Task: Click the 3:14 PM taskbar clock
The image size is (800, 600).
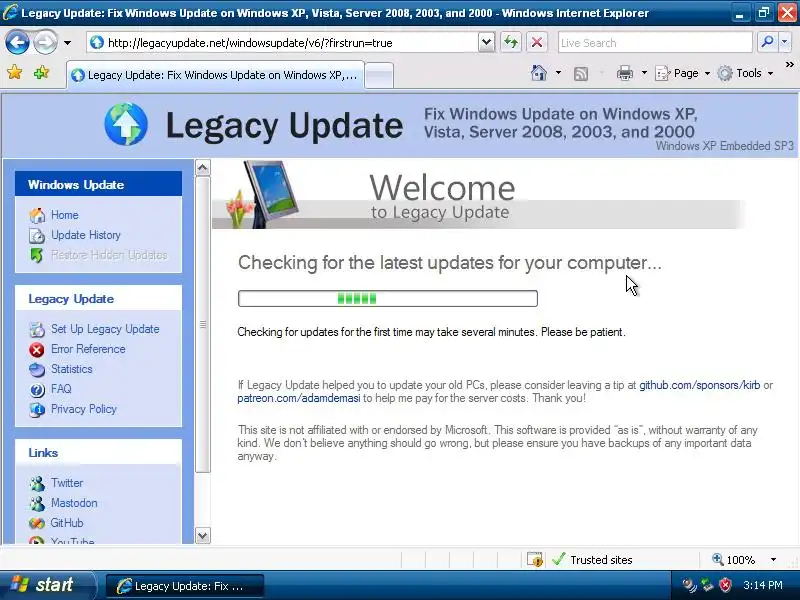Action: click(762, 585)
